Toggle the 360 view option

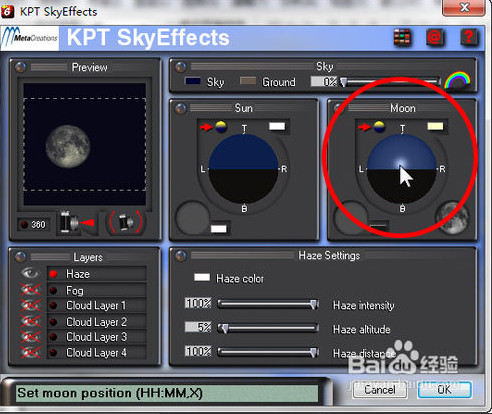point(34,224)
